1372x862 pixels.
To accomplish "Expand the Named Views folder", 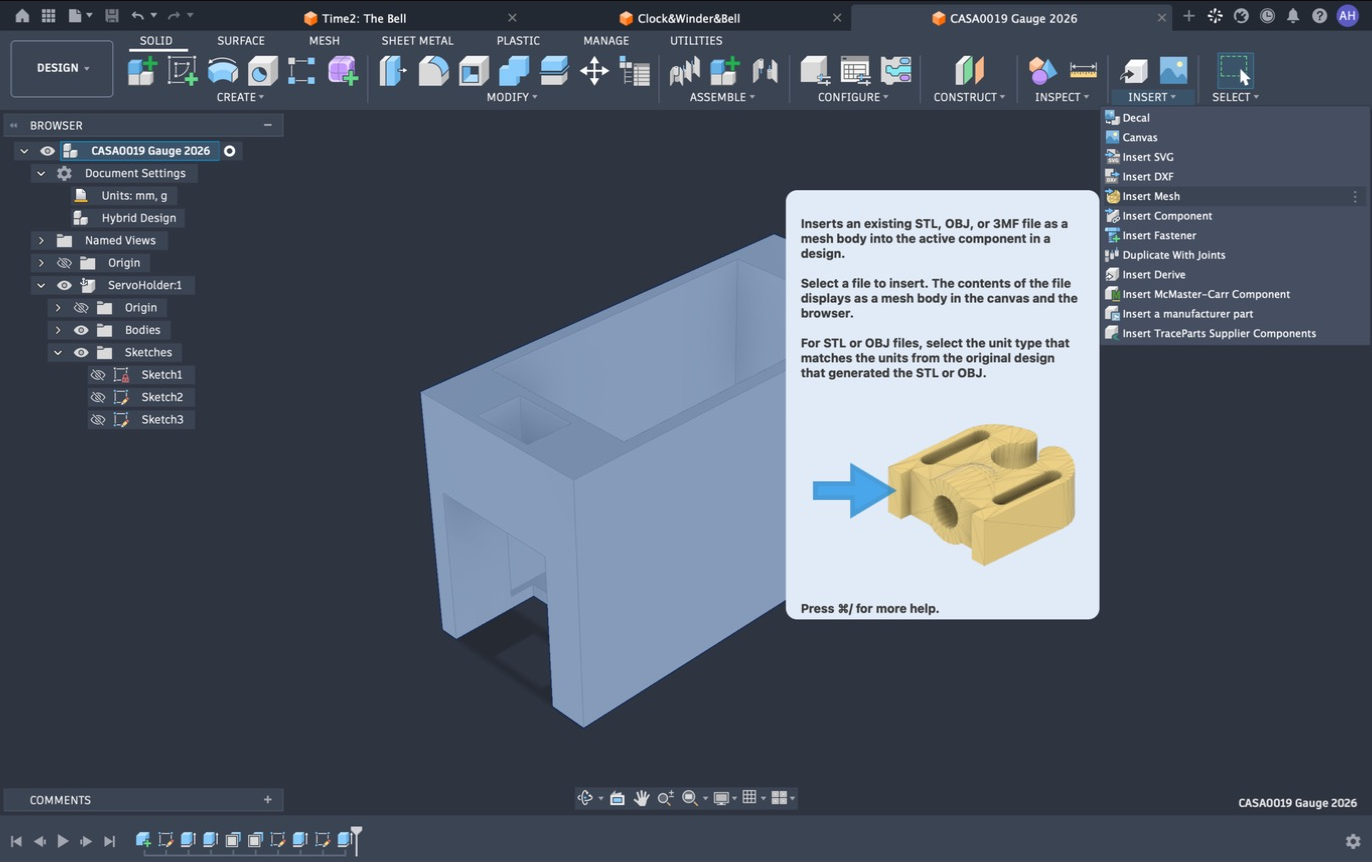I will (41, 240).
